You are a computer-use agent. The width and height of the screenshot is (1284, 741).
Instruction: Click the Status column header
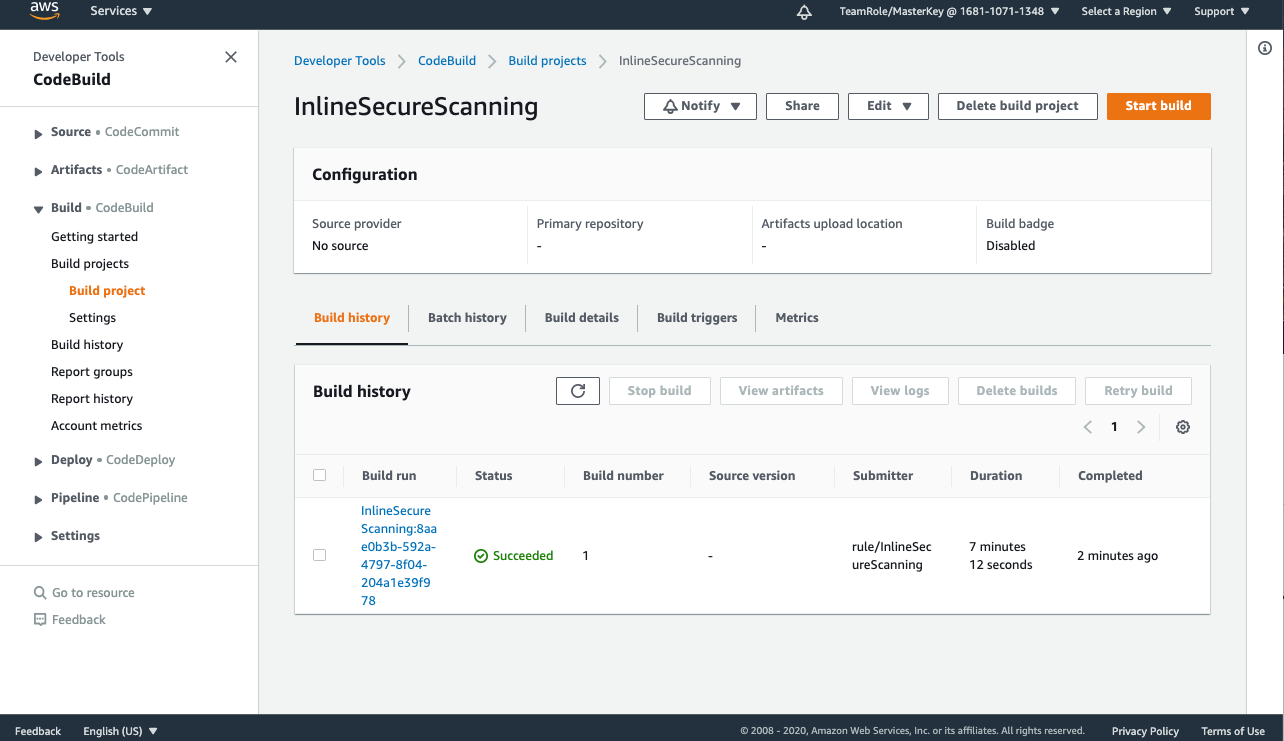(x=493, y=476)
